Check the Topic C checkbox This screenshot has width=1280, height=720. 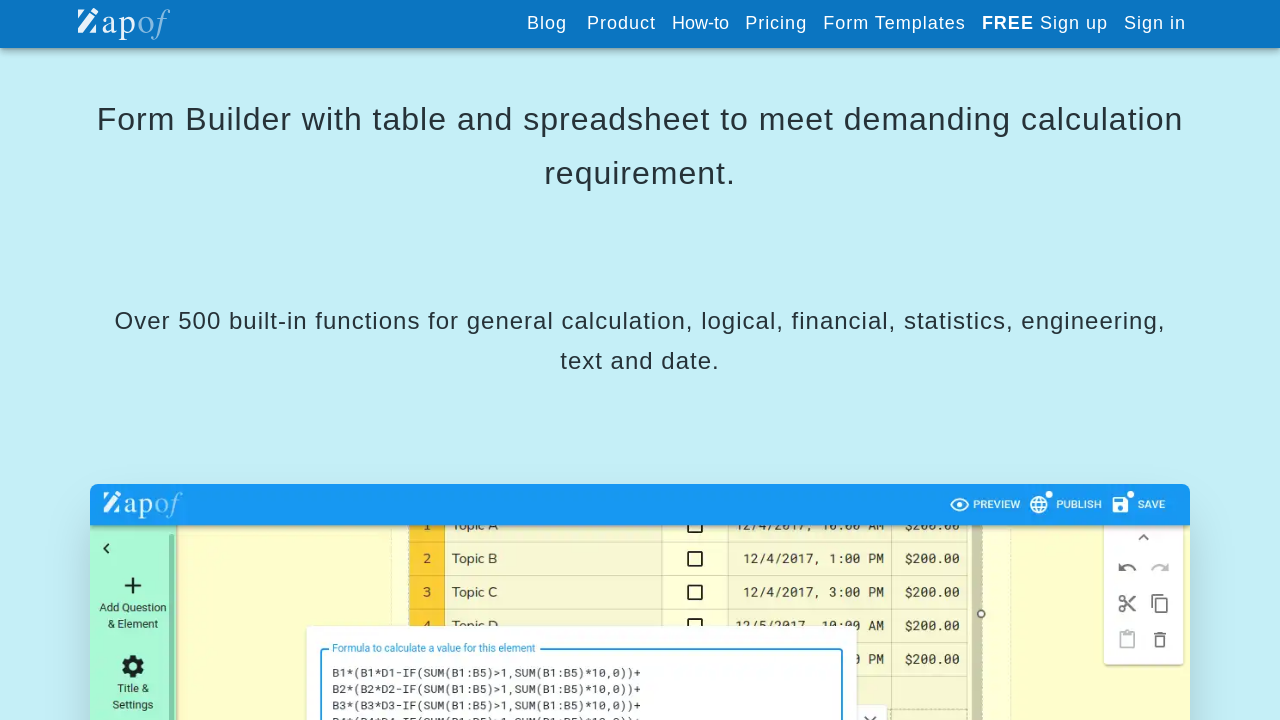695,592
